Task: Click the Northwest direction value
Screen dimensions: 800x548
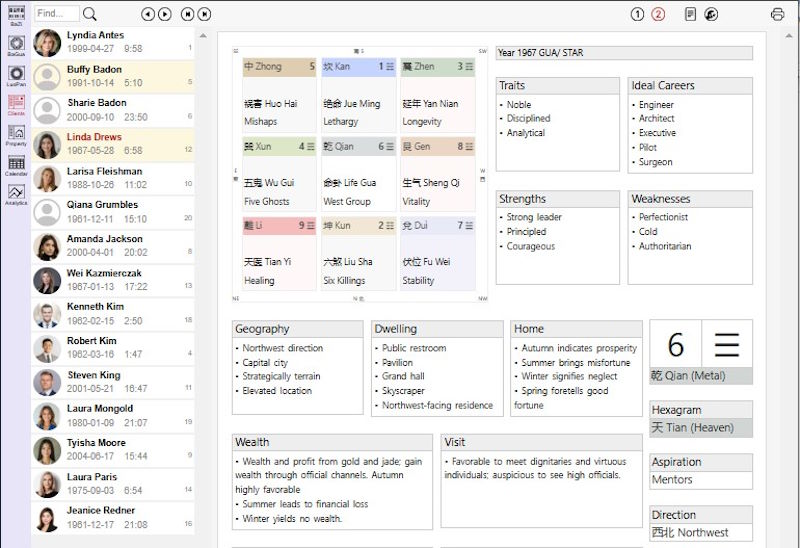Action: click(x=701, y=533)
